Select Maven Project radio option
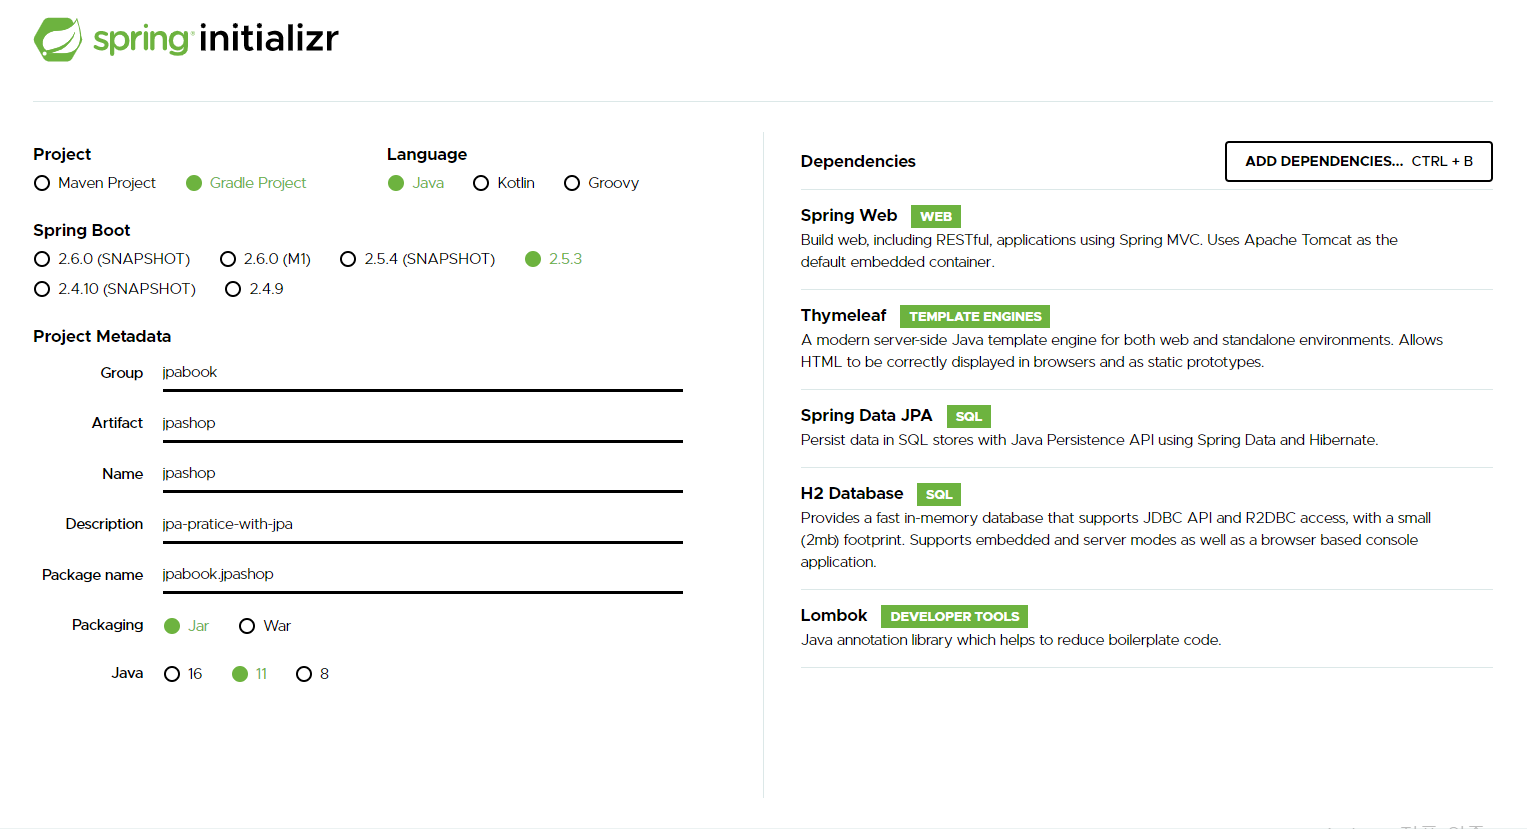The image size is (1527, 829). tap(95, 183)
